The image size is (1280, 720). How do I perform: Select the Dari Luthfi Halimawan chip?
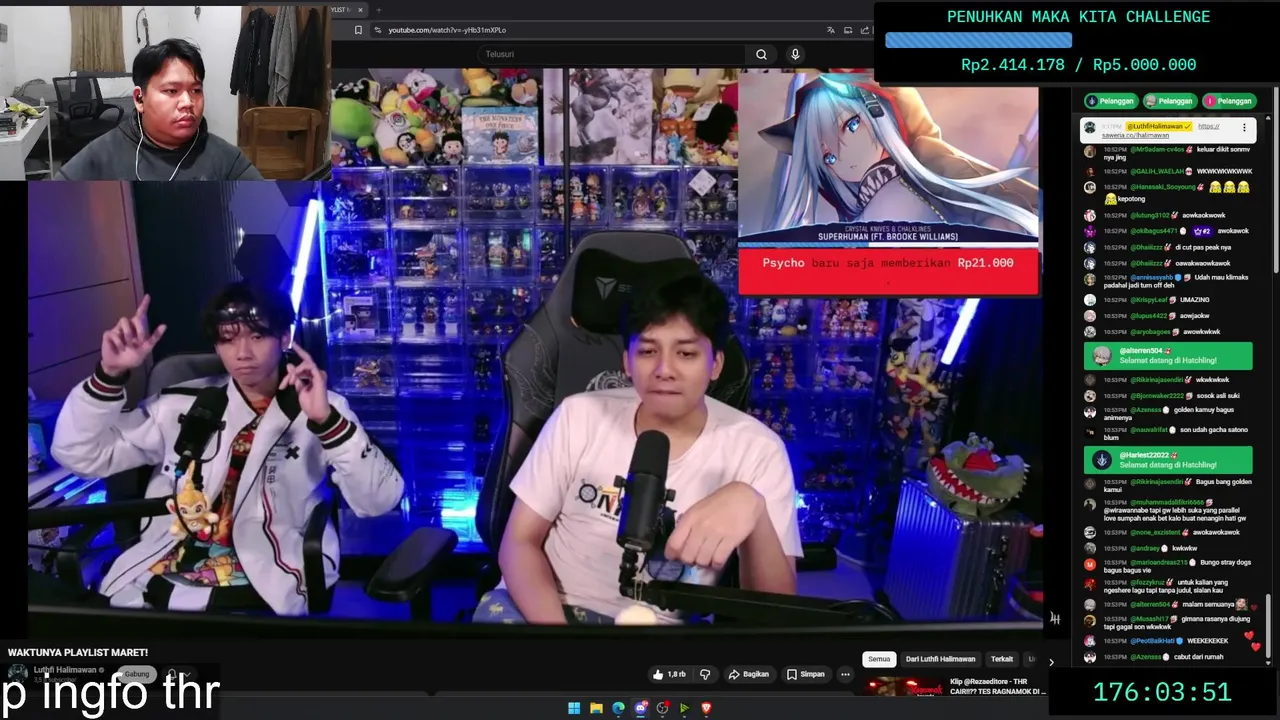[940, 659]
